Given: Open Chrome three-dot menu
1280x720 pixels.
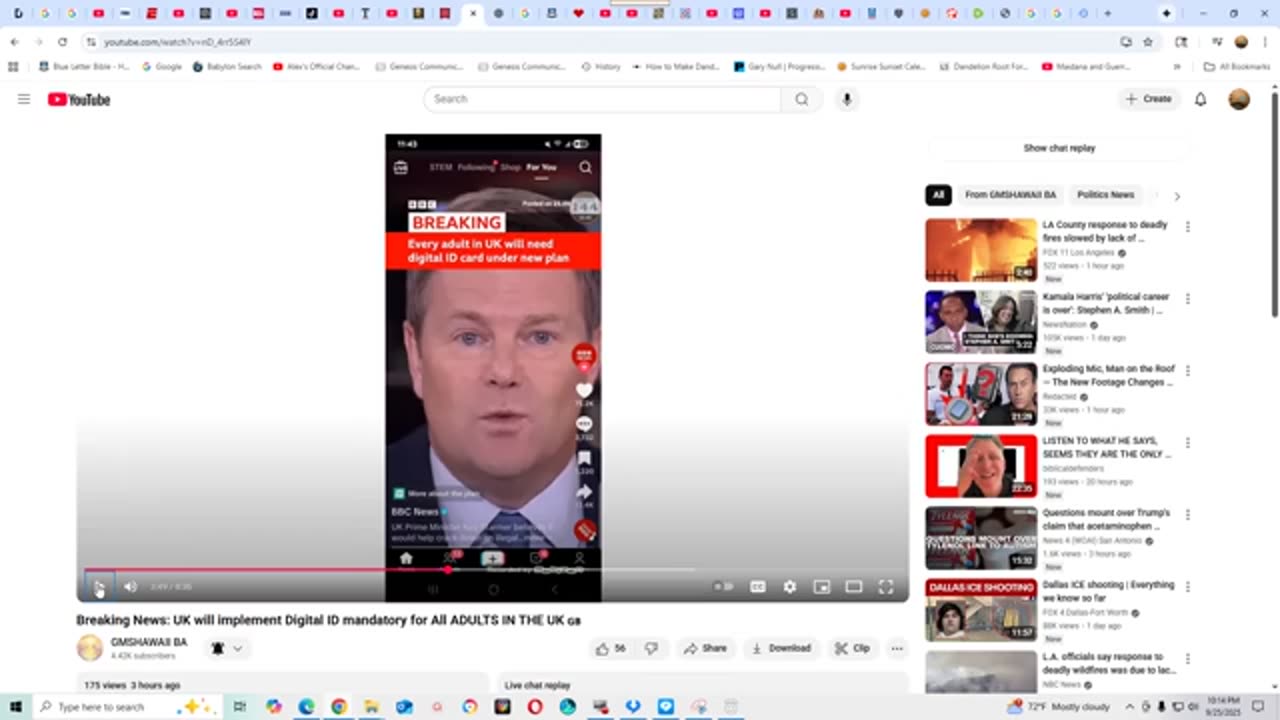Looking at the screenshot, I should tap(1265, 42).
